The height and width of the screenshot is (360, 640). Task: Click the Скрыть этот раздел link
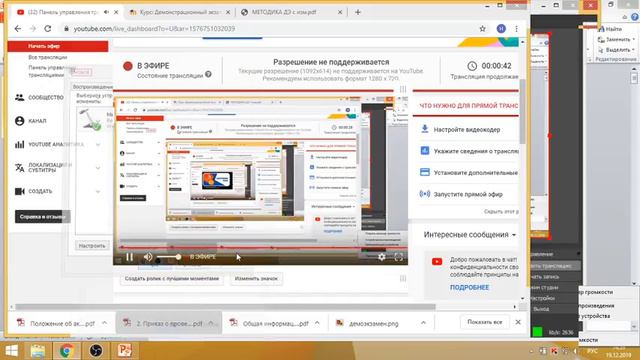[x=501, y=211]
